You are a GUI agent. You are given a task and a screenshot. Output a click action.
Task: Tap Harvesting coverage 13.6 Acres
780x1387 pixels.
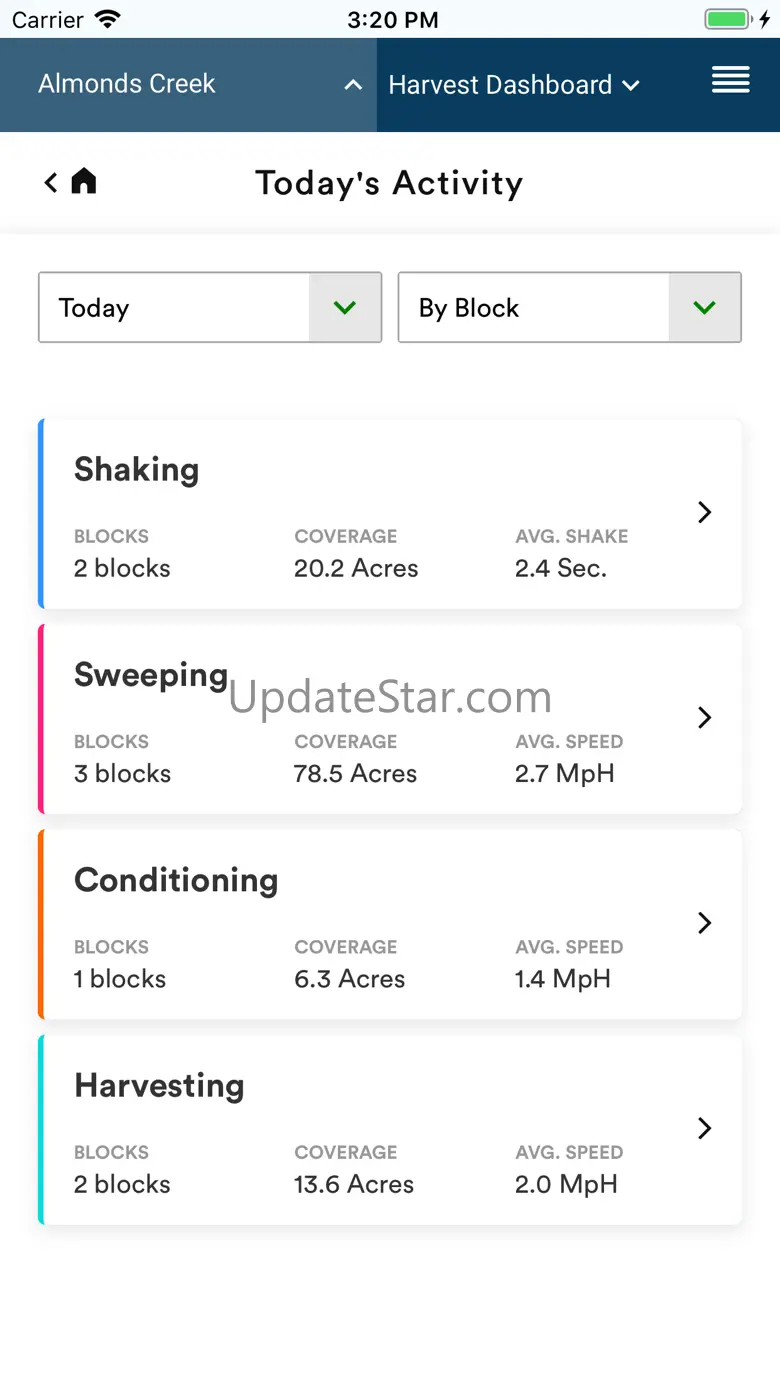[x=354, y=1184]
